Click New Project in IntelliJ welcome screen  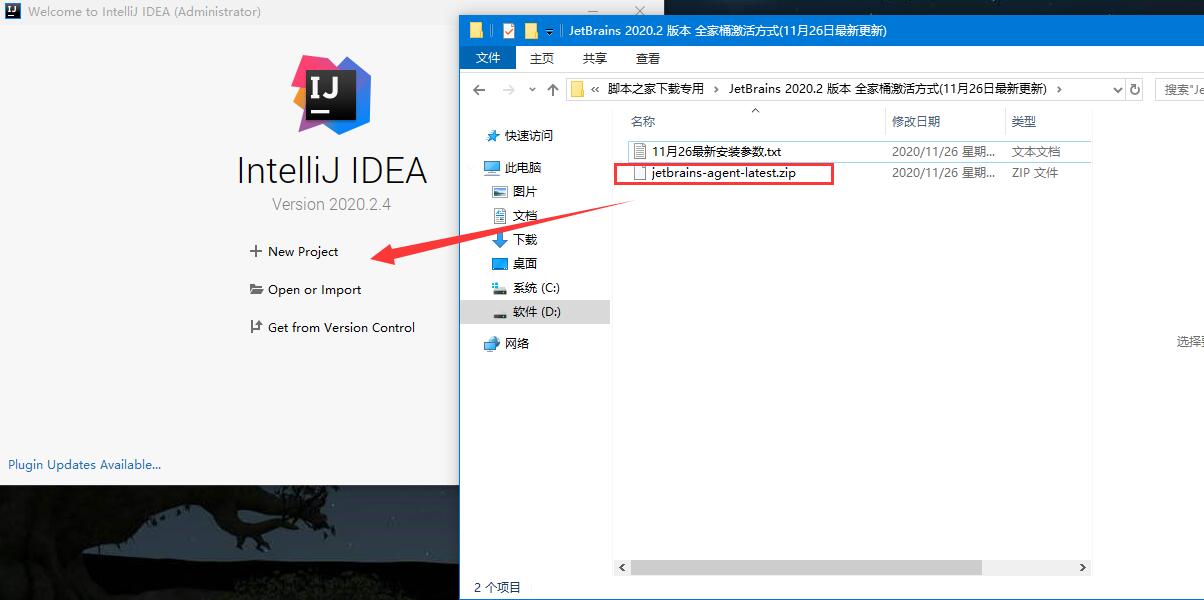[x=303, y=251]
